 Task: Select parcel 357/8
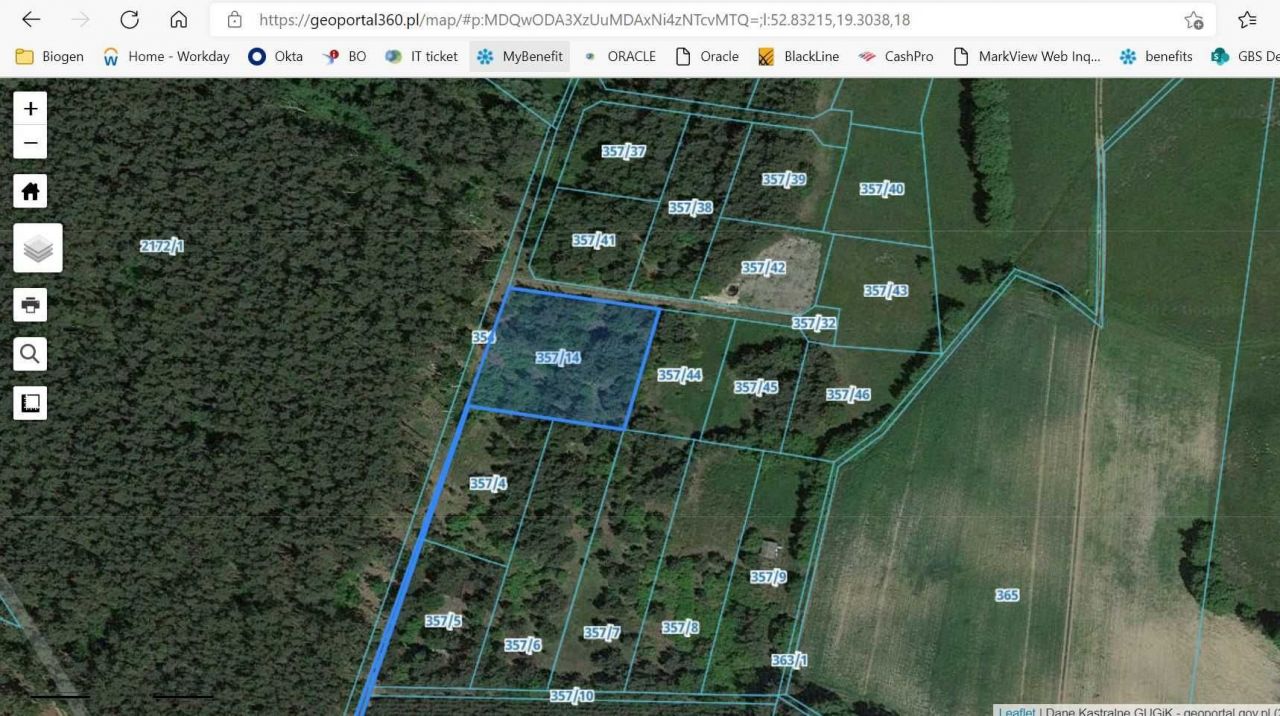(x=680, y=627)
